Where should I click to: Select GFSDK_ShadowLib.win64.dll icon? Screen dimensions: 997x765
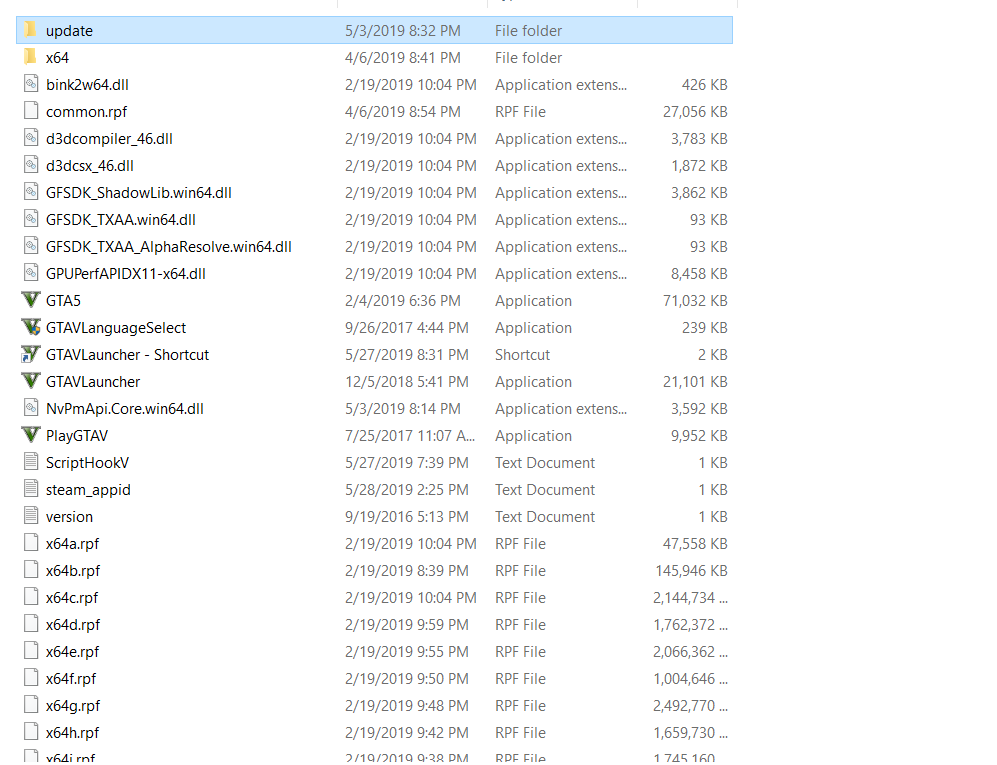(31, 192)
